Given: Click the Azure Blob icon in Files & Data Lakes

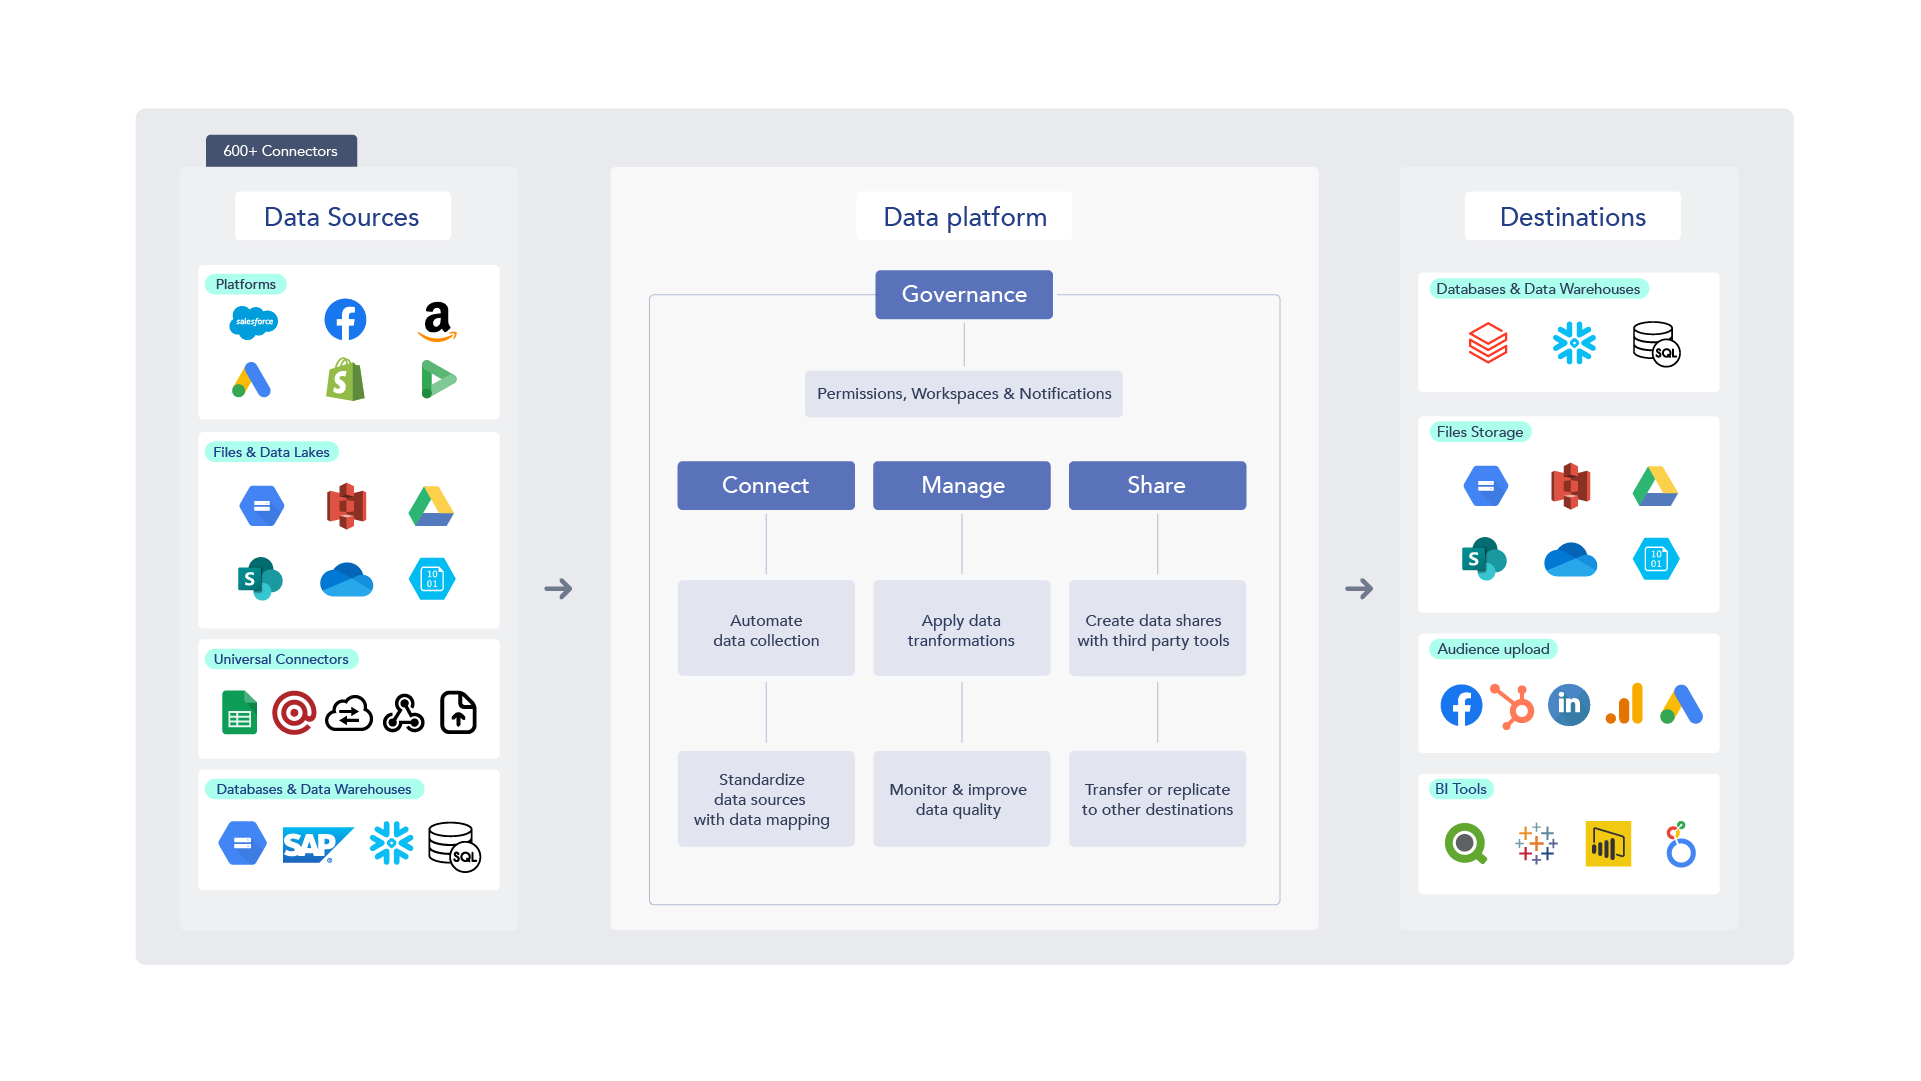Looking at the screenshot, I should click(432, 579).
